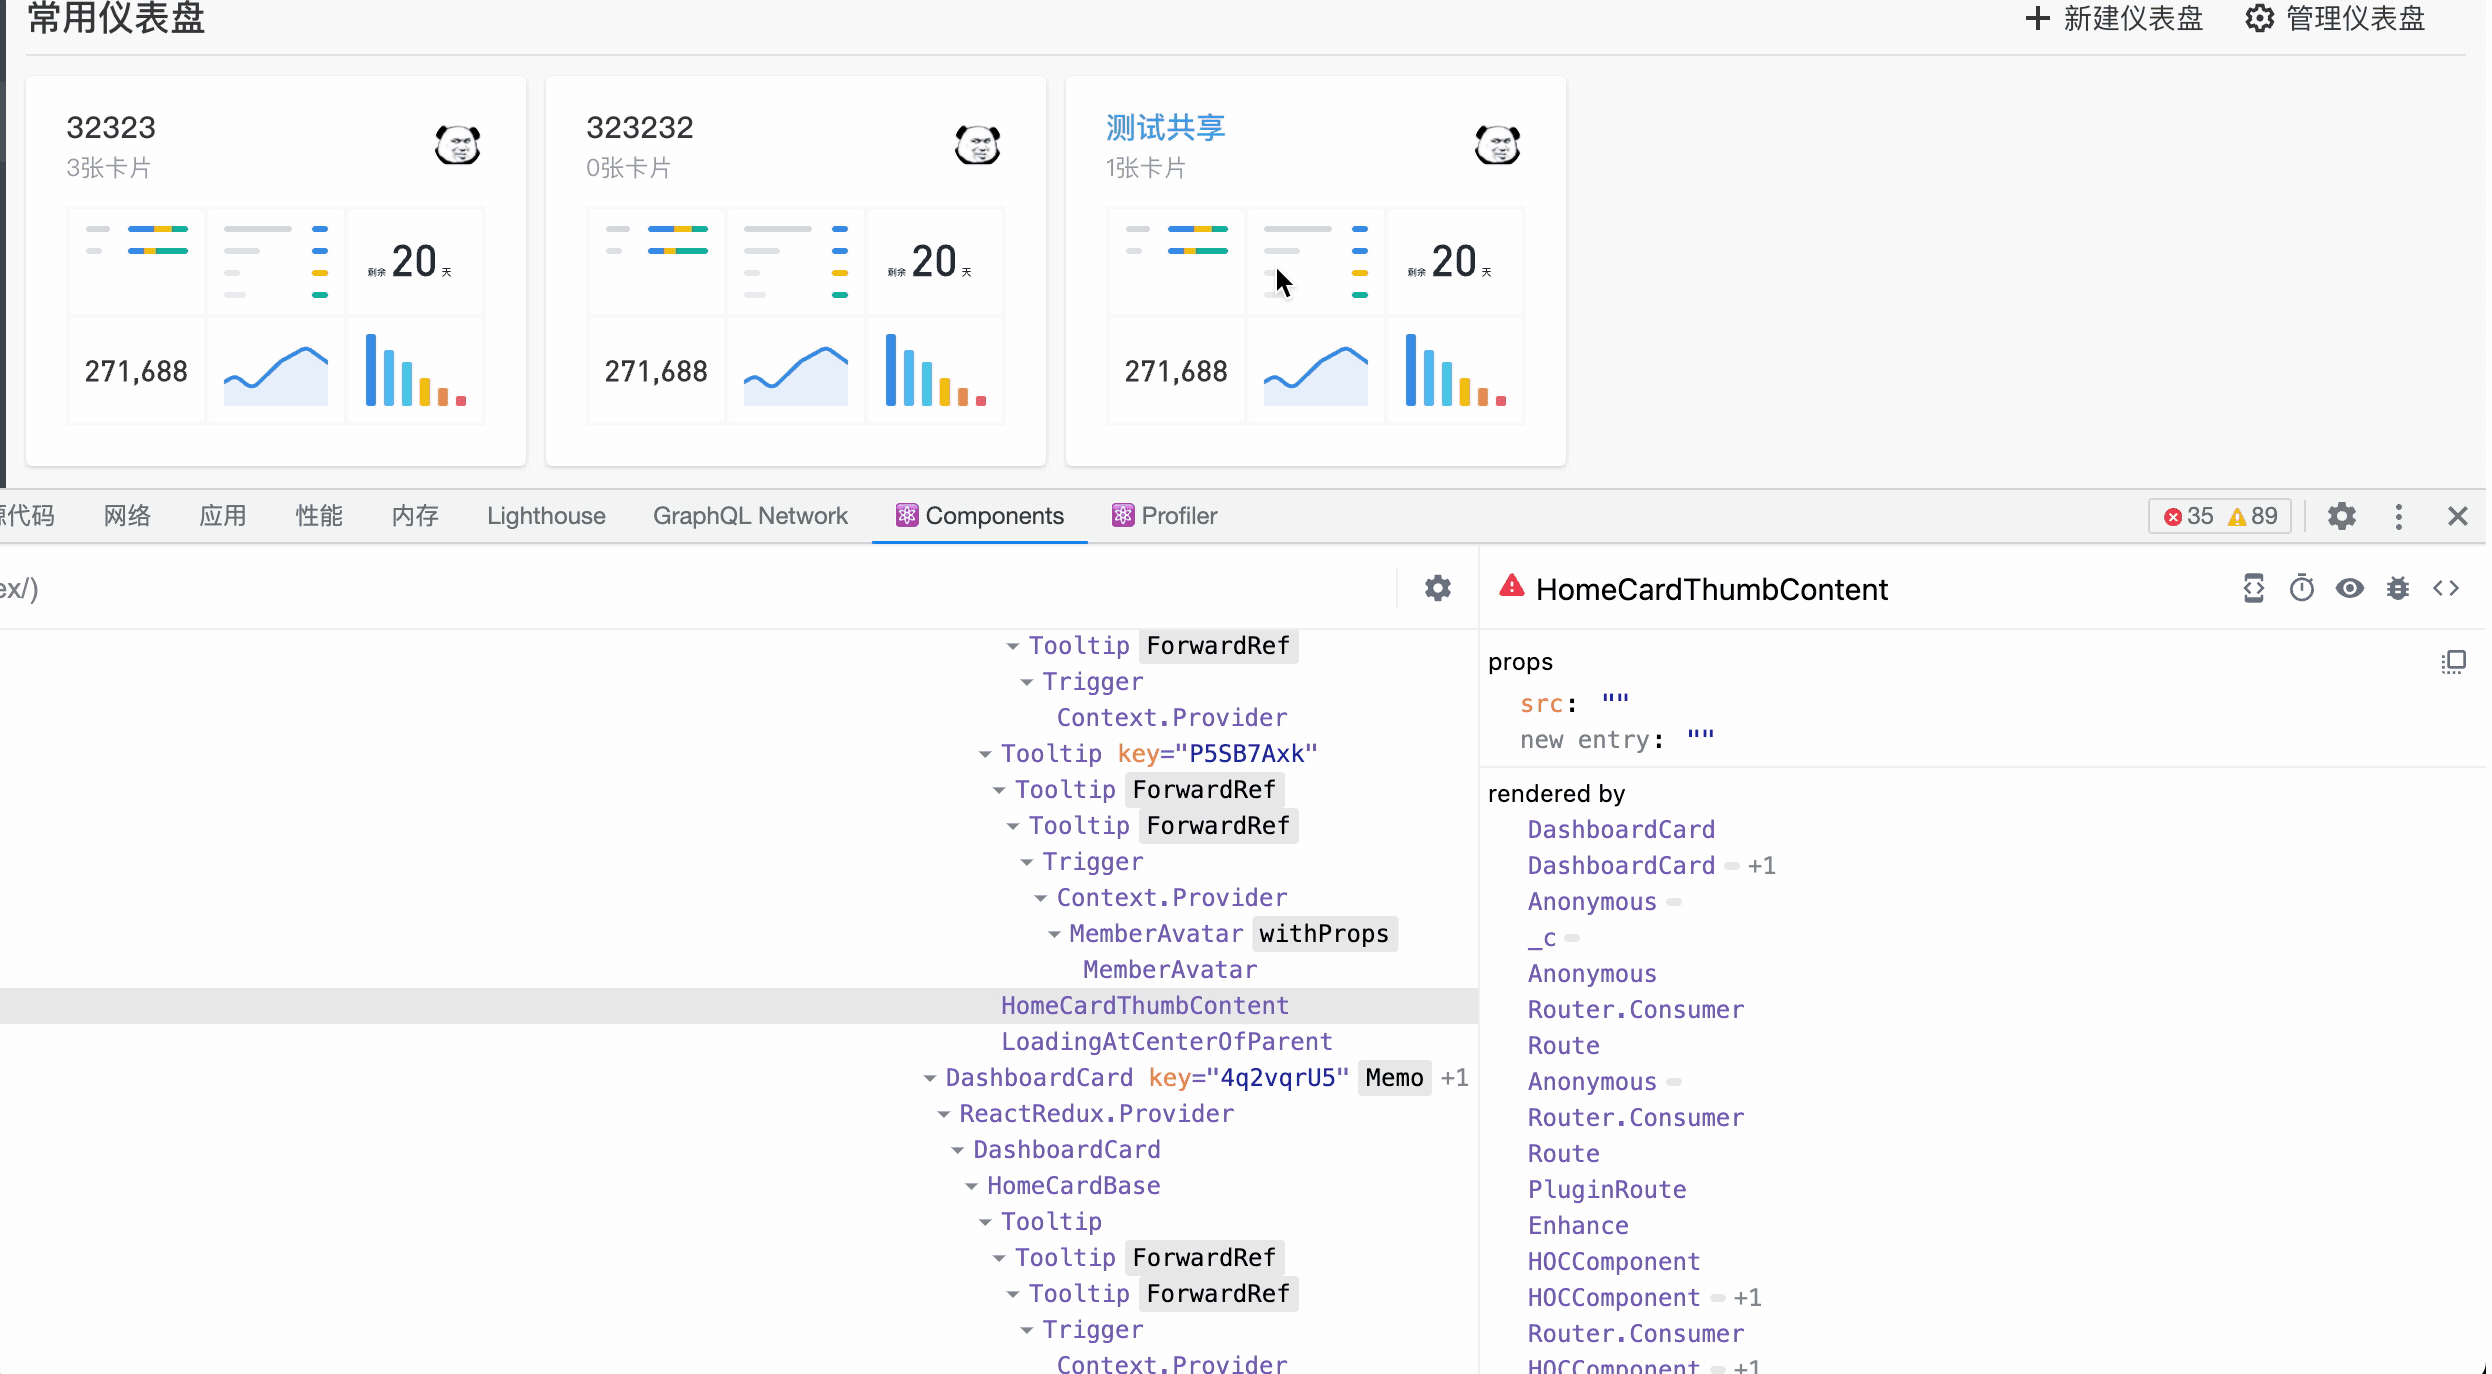
Task: Open DevTools settings gear icon
Action: (2341, 516)
